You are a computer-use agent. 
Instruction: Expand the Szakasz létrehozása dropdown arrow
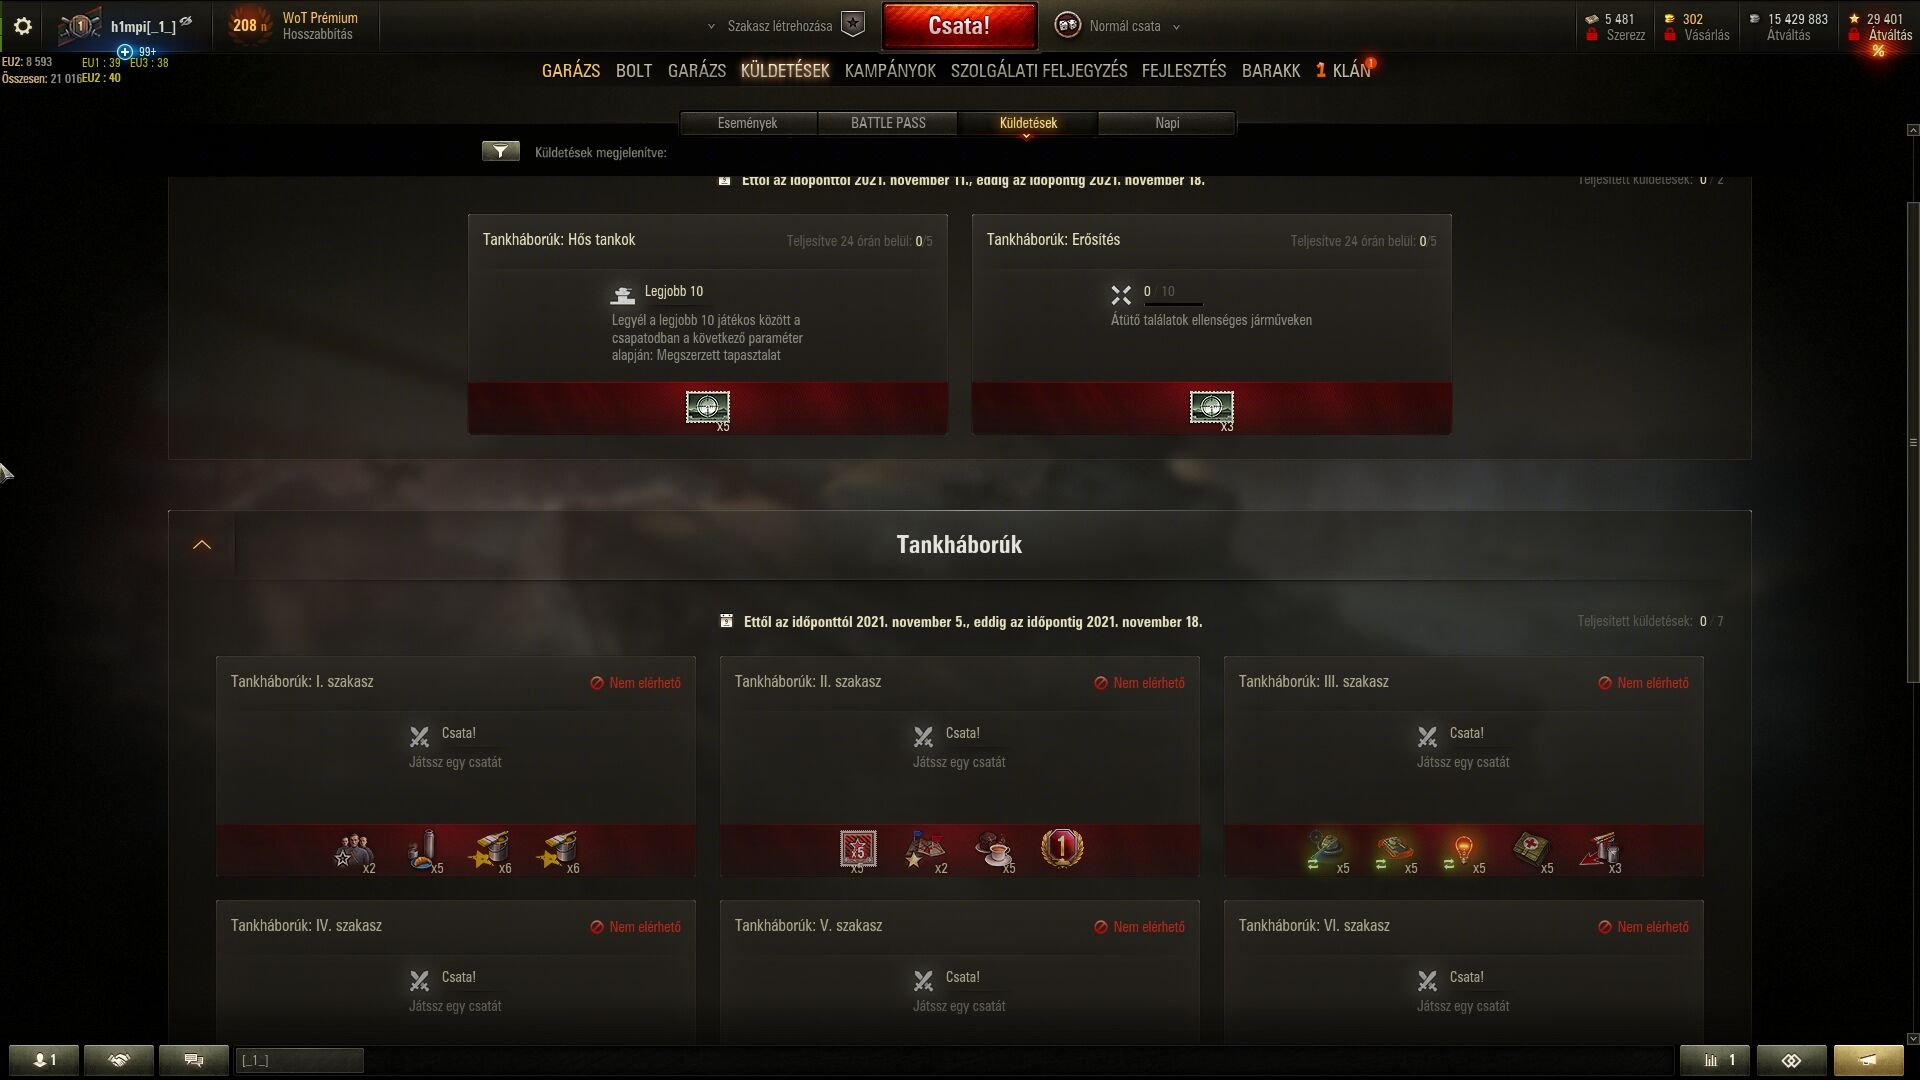point(711,27)
